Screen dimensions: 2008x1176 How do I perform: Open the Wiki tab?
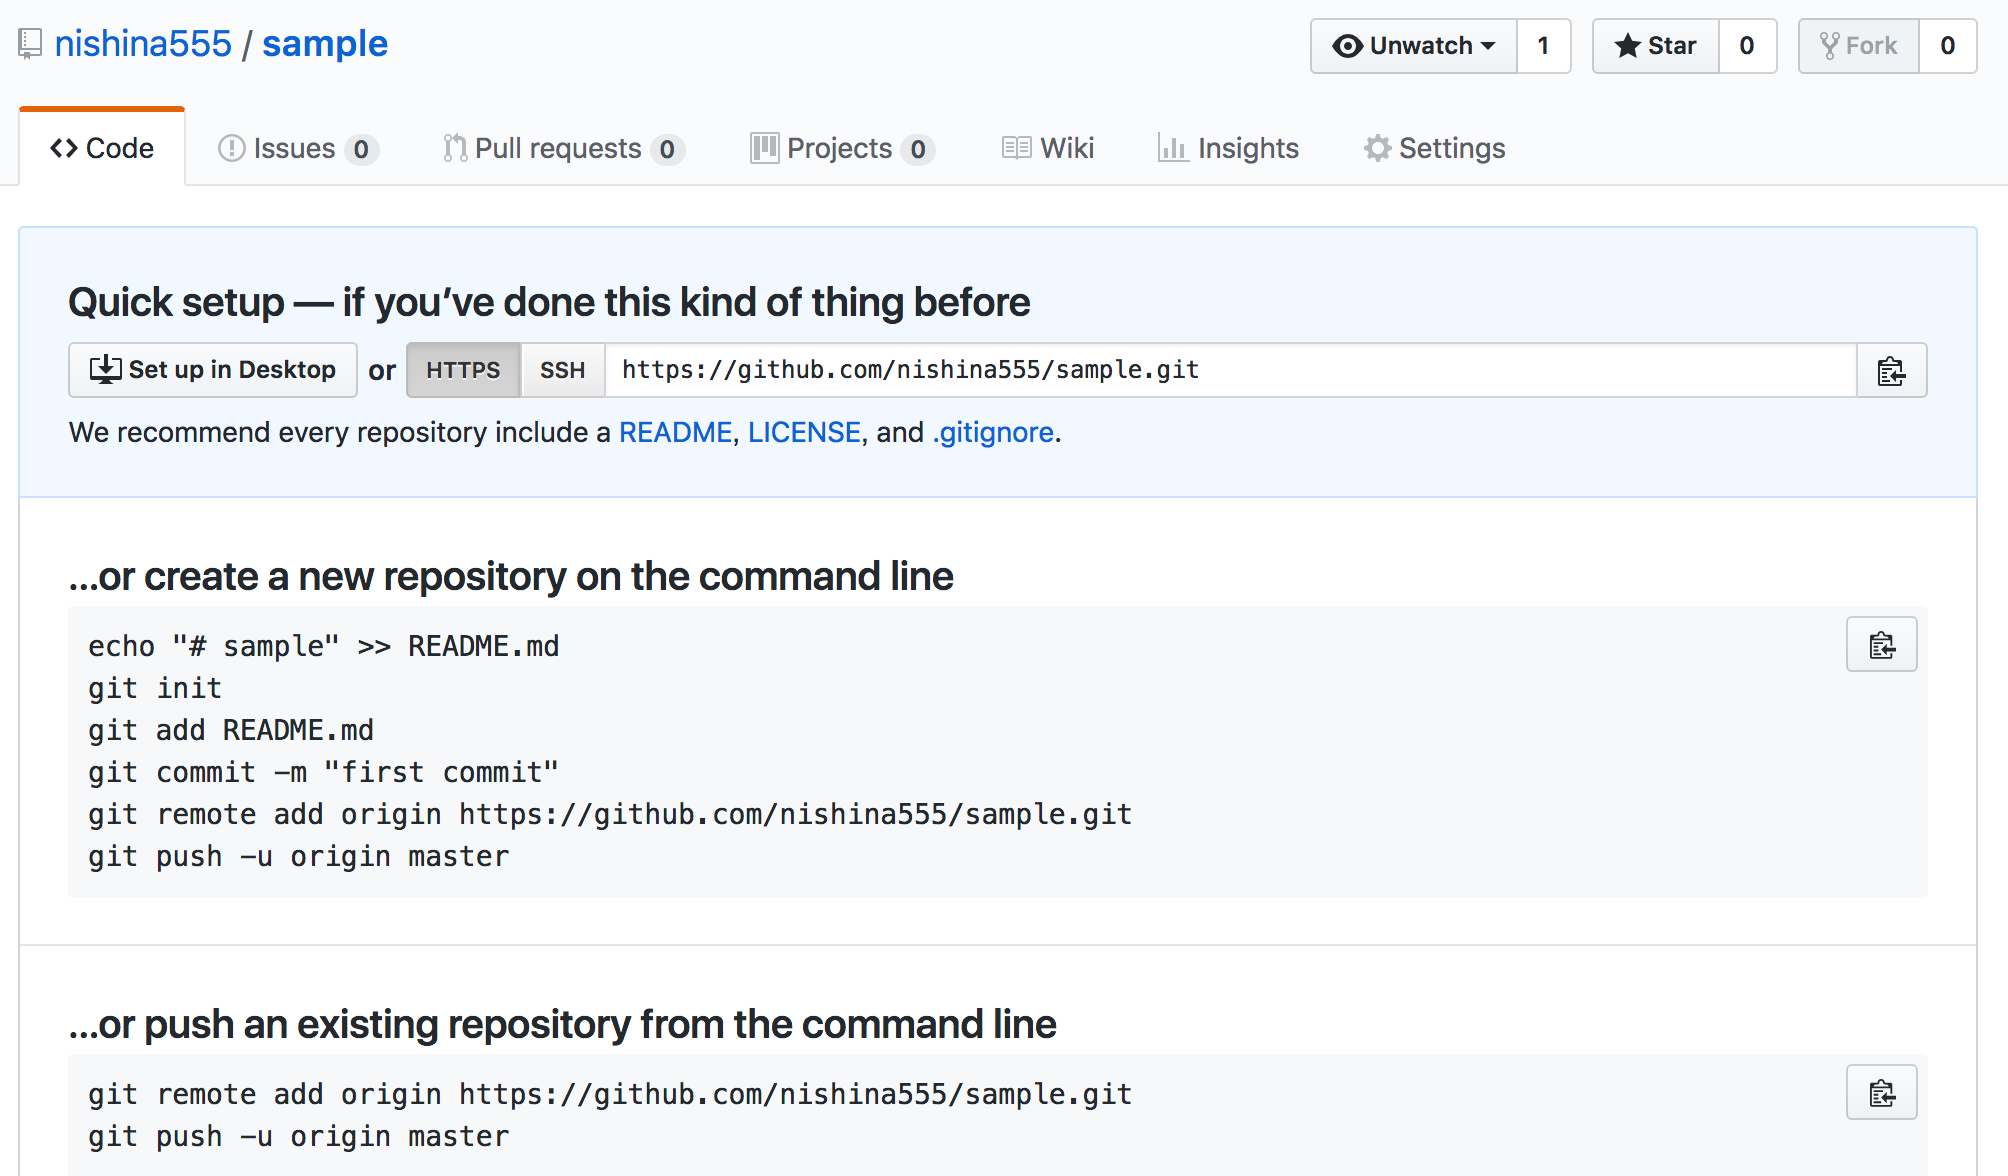coord(1048,148)
